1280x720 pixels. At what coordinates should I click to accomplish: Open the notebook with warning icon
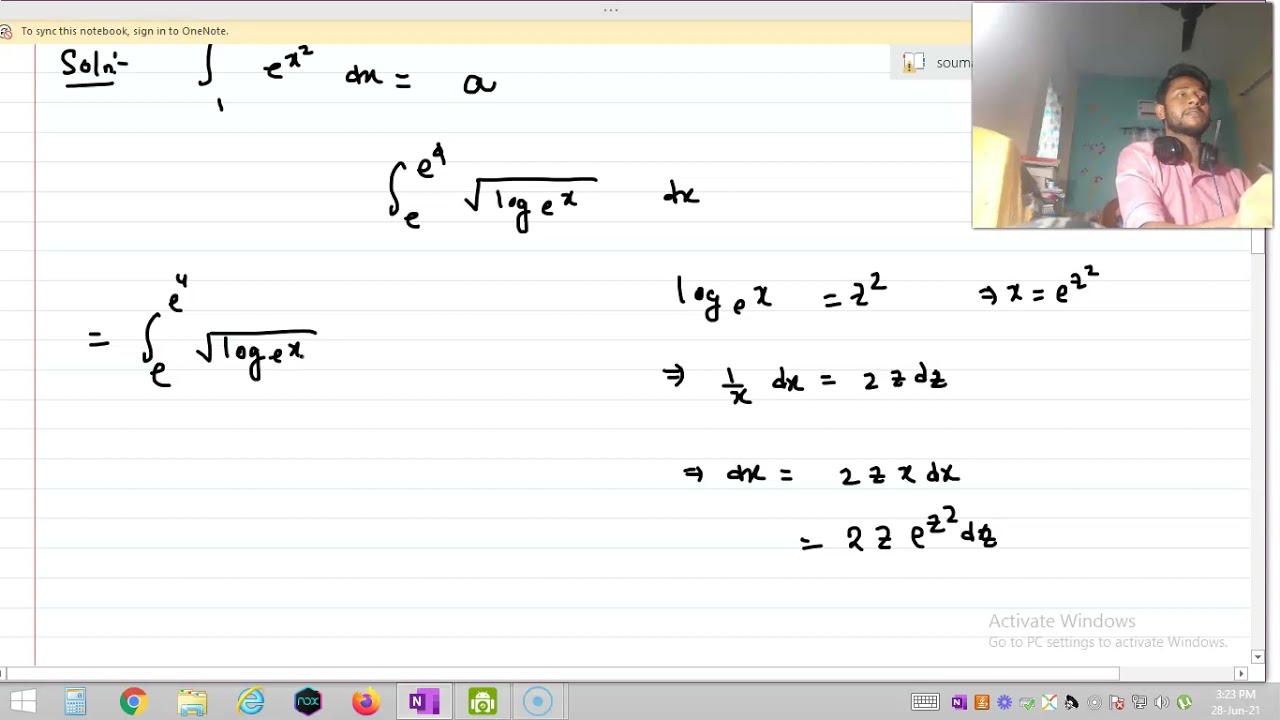pyautogui.click(x=914, y=63)
